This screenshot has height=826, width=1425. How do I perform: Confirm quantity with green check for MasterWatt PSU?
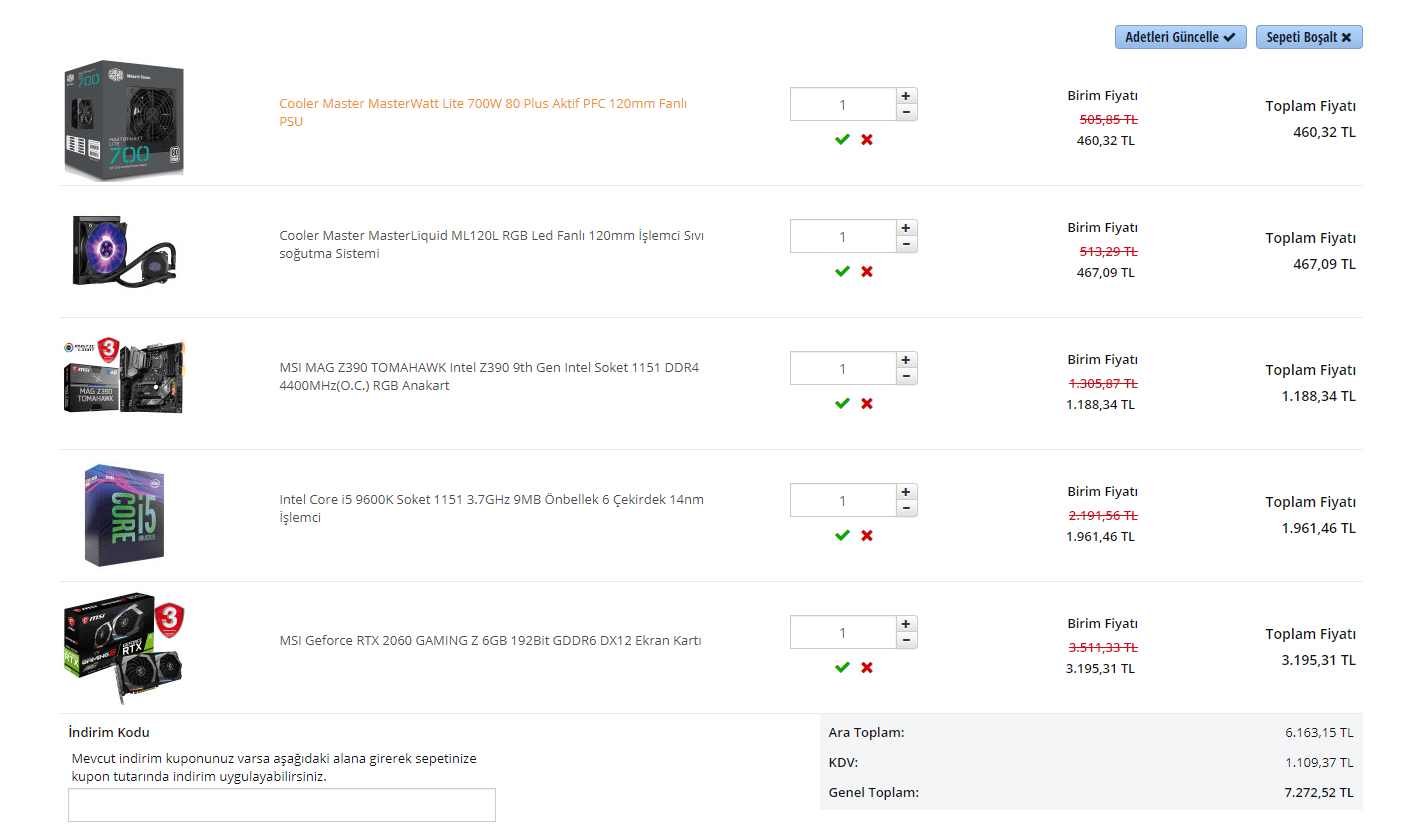tap(842, 139)
